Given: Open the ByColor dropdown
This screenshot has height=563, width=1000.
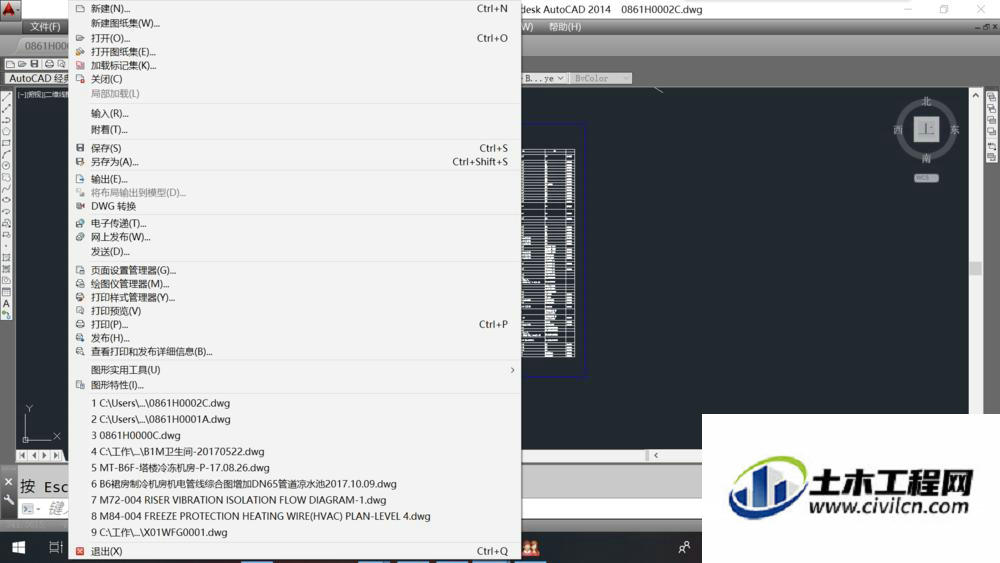Looking at the screenshot, I should coord(599,78).
